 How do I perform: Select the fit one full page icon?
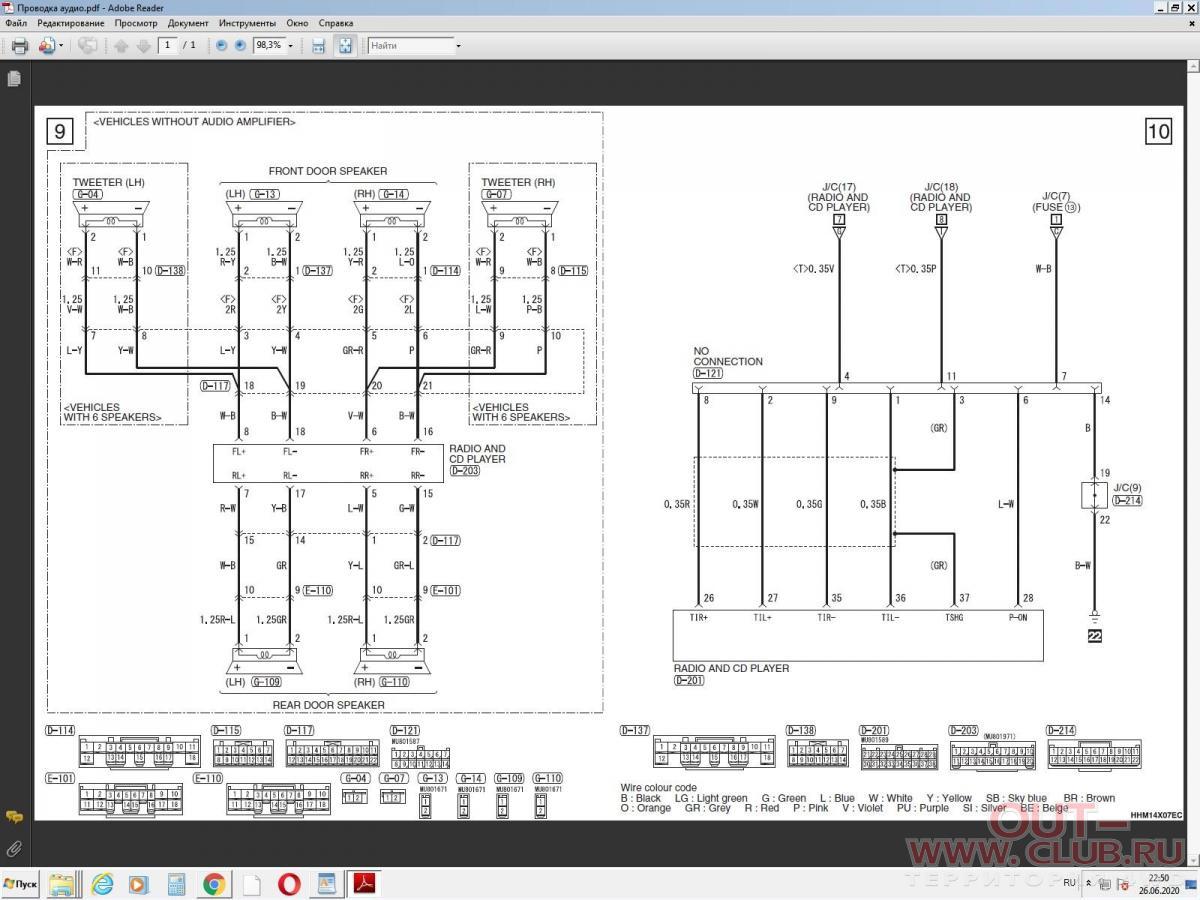pos(345,45)
